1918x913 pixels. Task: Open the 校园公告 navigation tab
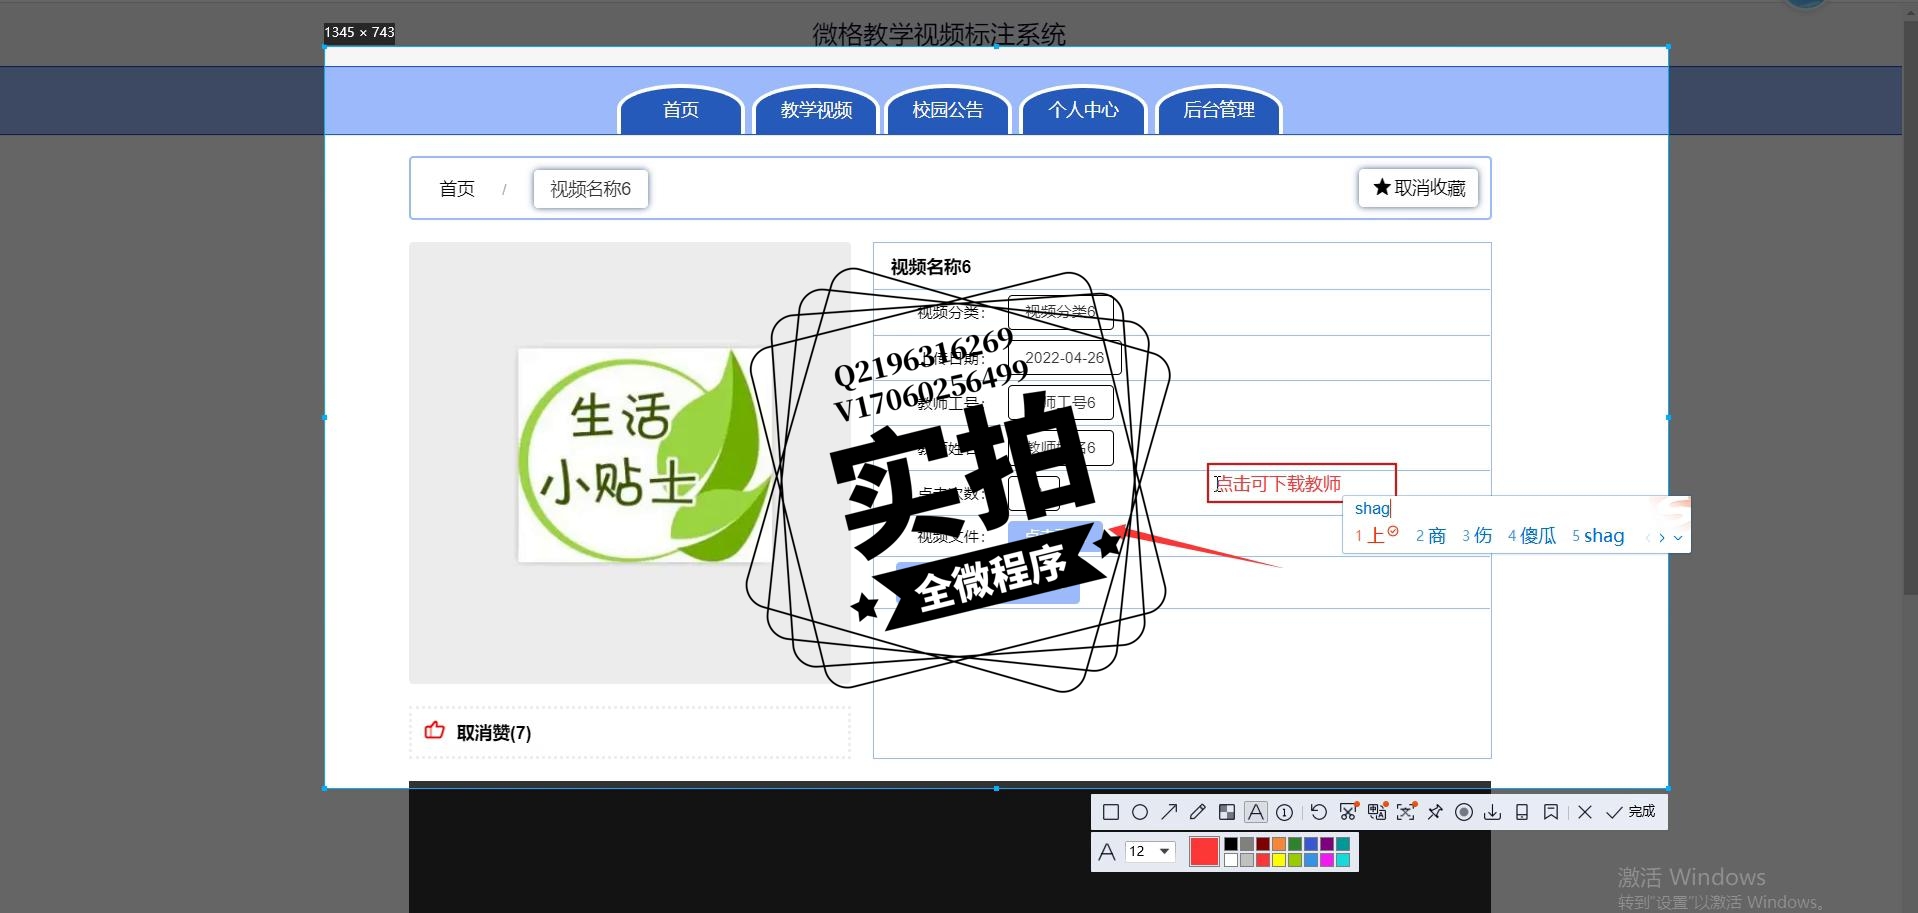pos(948,110)
